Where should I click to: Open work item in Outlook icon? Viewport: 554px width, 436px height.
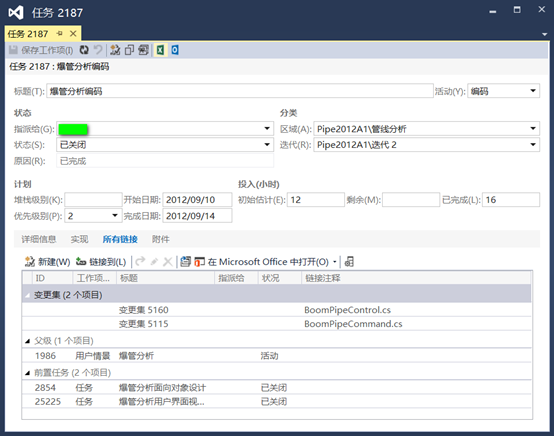(x=175, y=50)
